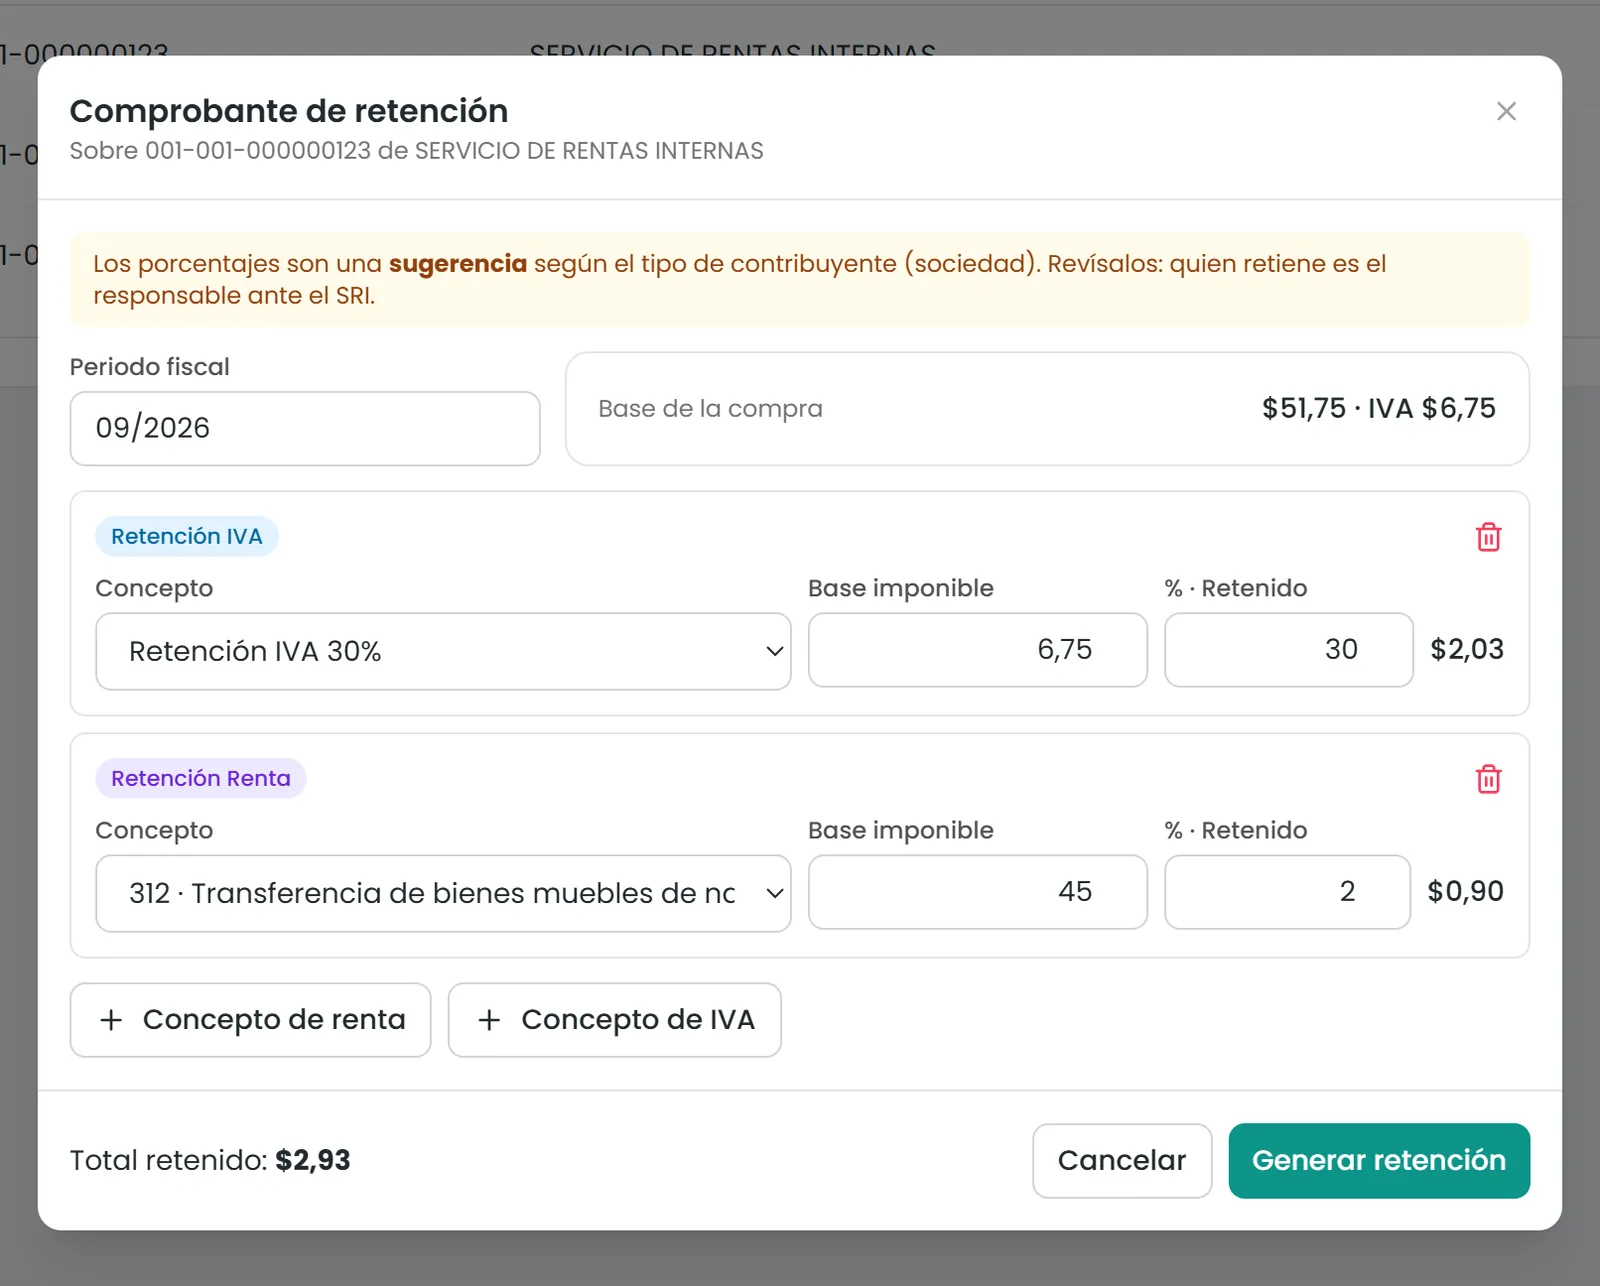Click the Base de la compra label

click(710, 408)
